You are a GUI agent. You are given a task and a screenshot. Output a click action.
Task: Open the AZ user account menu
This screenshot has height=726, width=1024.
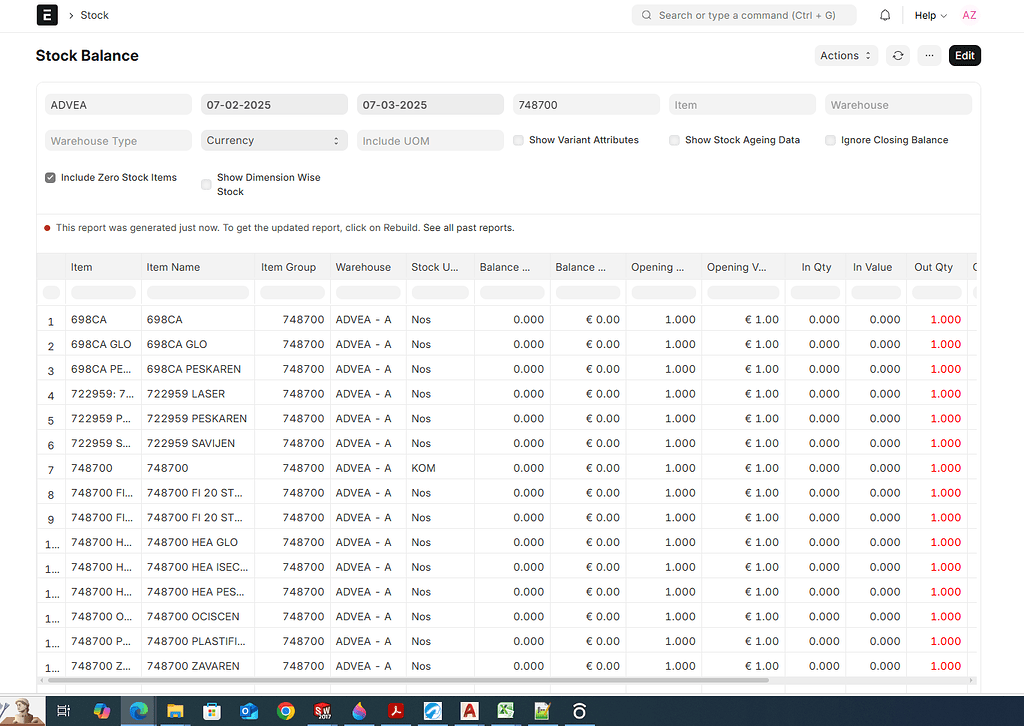click(967, 15)
